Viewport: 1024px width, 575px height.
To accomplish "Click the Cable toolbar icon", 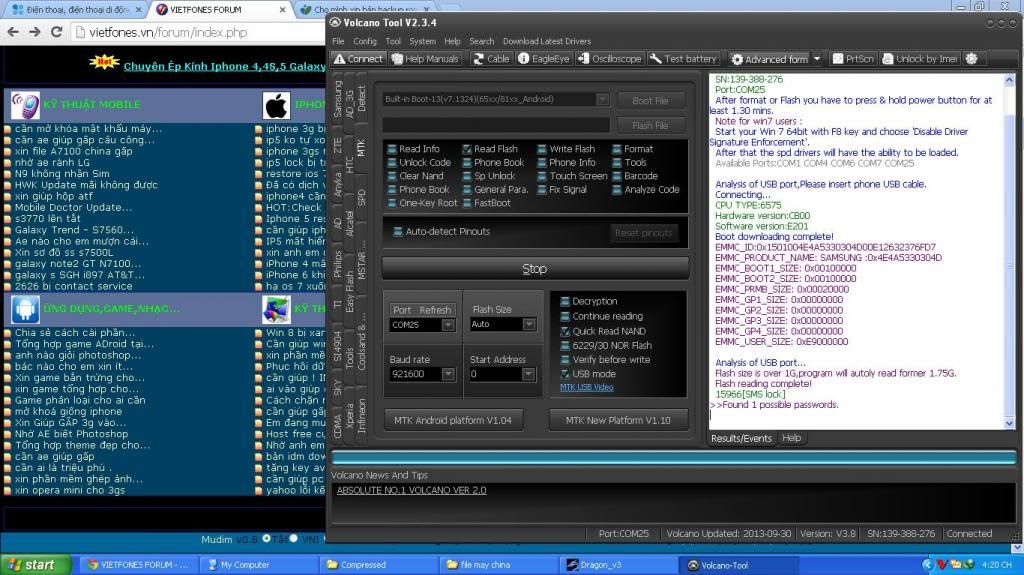I will pos(491,59).
